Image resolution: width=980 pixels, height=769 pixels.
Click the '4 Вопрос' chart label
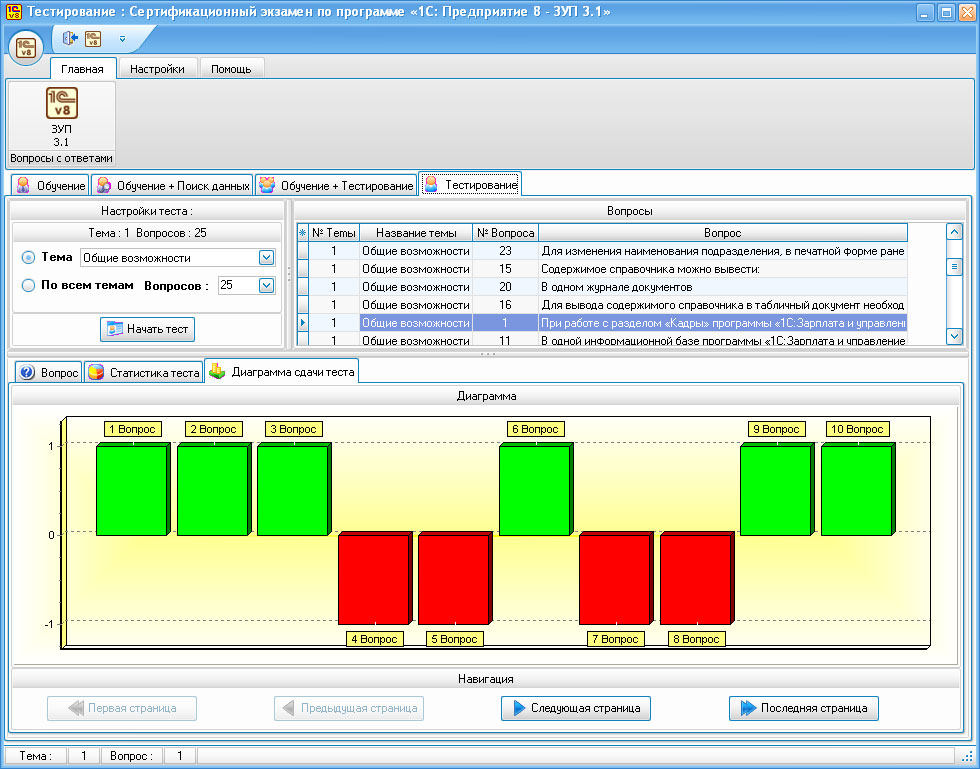[x=374, y=639]
